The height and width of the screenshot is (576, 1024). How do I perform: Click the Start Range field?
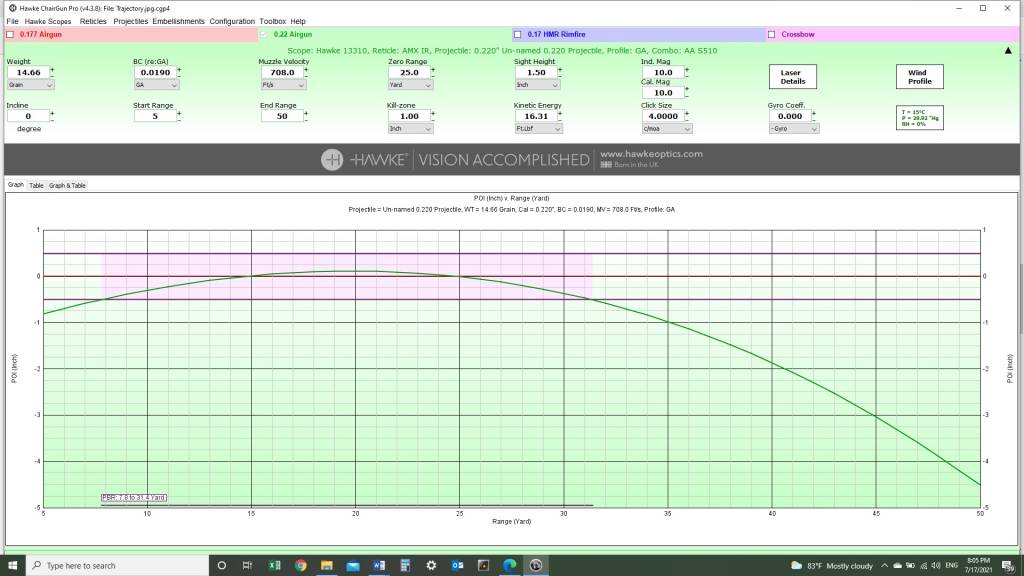click(155, 116)
